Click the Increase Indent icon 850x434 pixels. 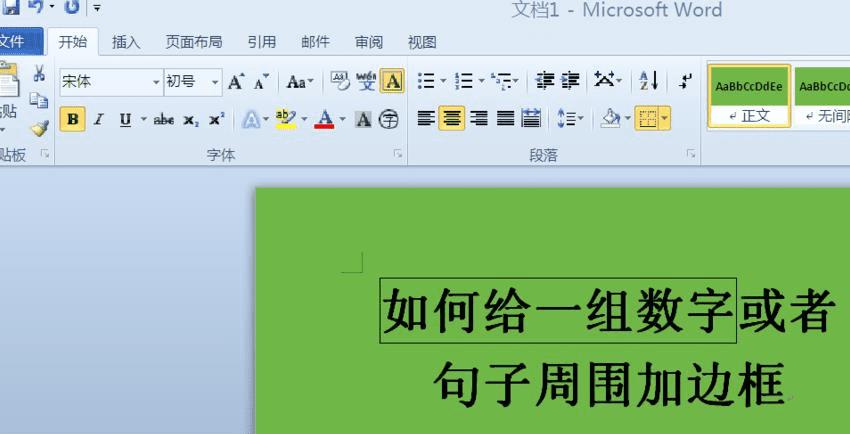click(570, 81)
